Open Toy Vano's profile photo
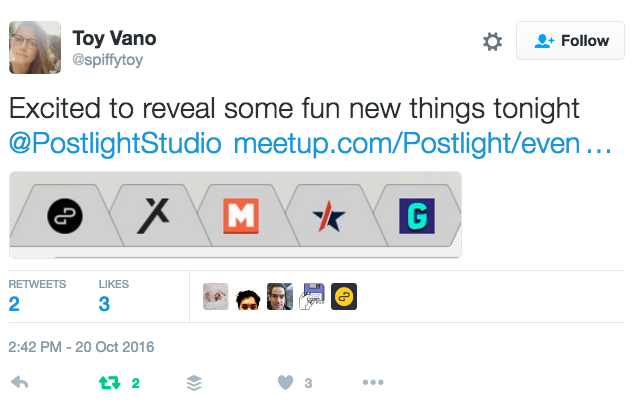635x406 pixels. [x=35, y=46]
